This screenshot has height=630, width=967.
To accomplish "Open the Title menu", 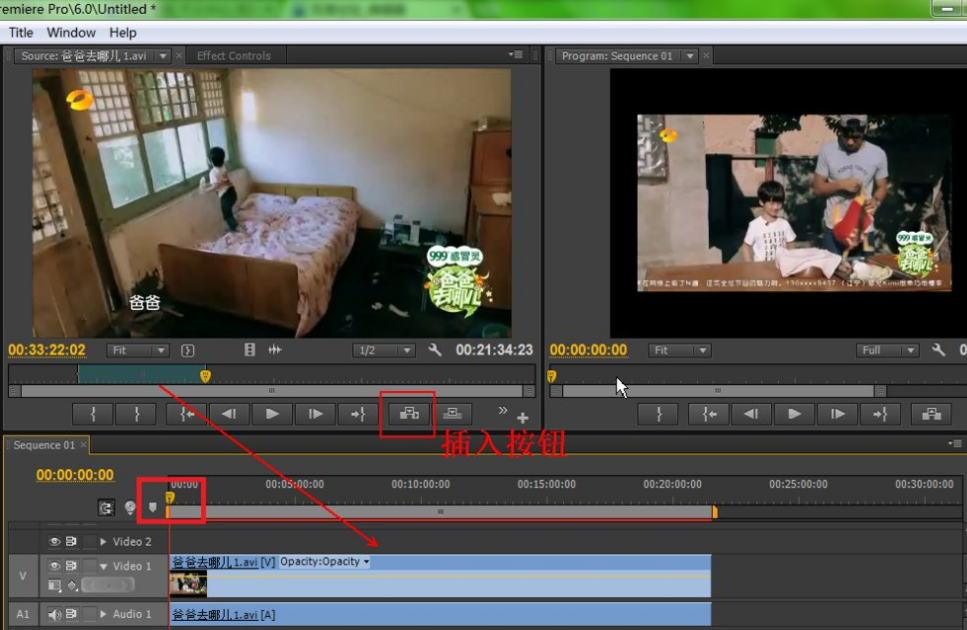I will click(x=21, y=33).
